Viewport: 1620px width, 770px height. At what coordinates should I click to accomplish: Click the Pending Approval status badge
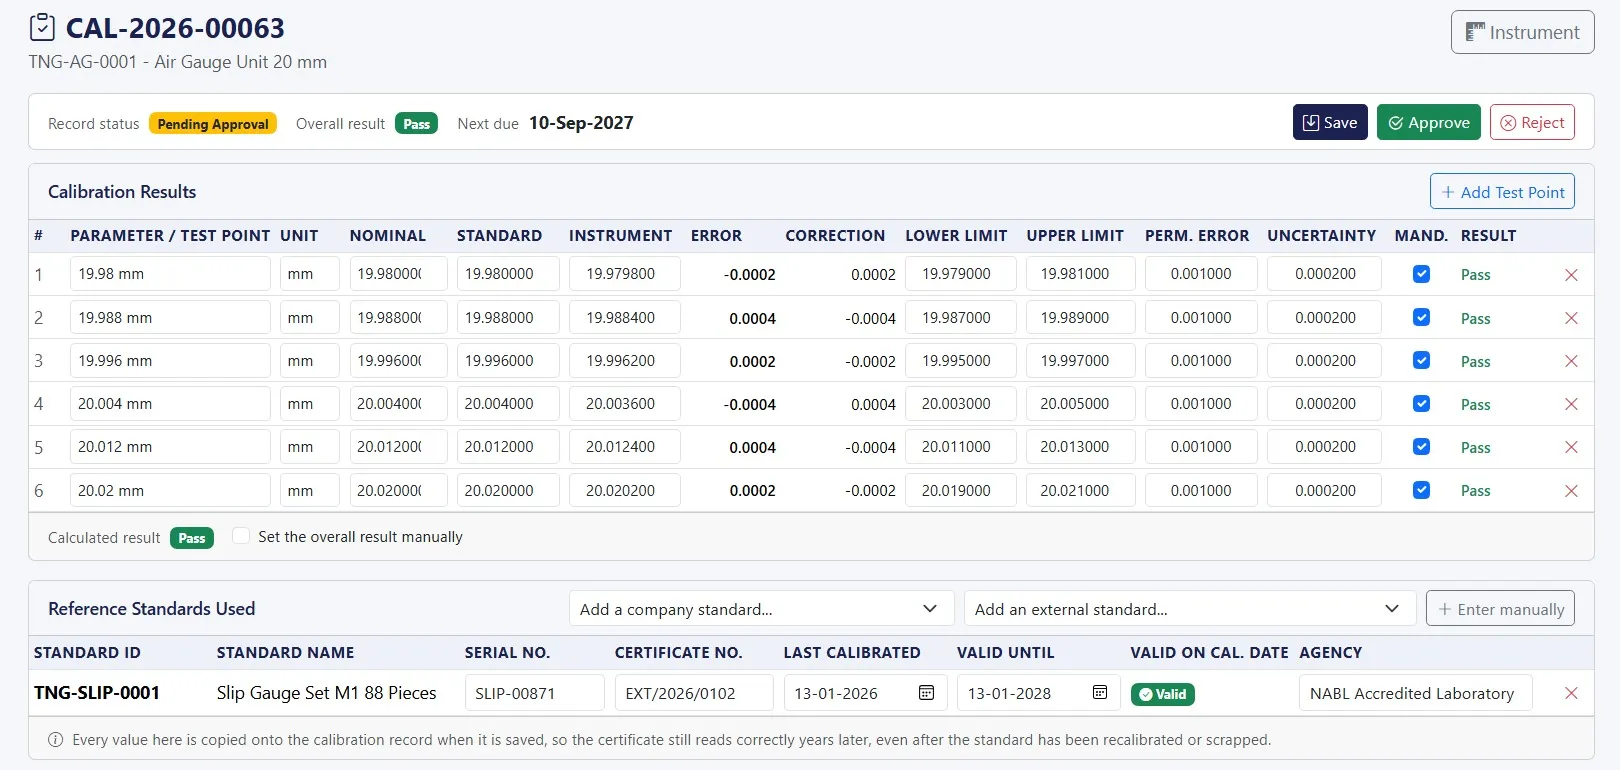coord(213,124)
